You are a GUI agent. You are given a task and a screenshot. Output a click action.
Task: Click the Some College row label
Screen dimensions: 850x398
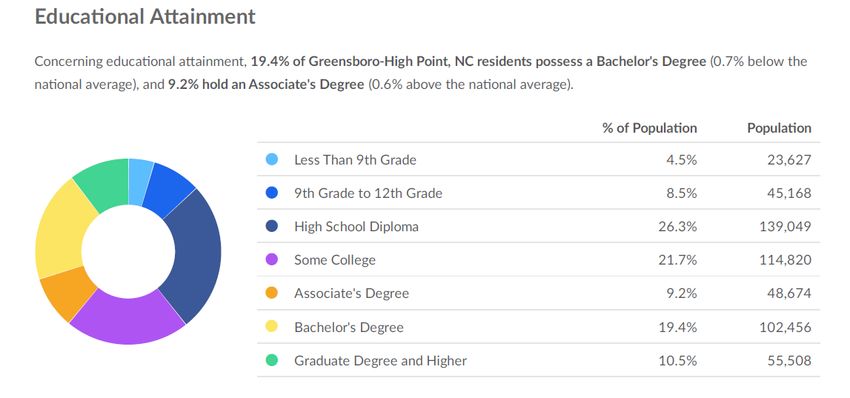pos(334,260)
